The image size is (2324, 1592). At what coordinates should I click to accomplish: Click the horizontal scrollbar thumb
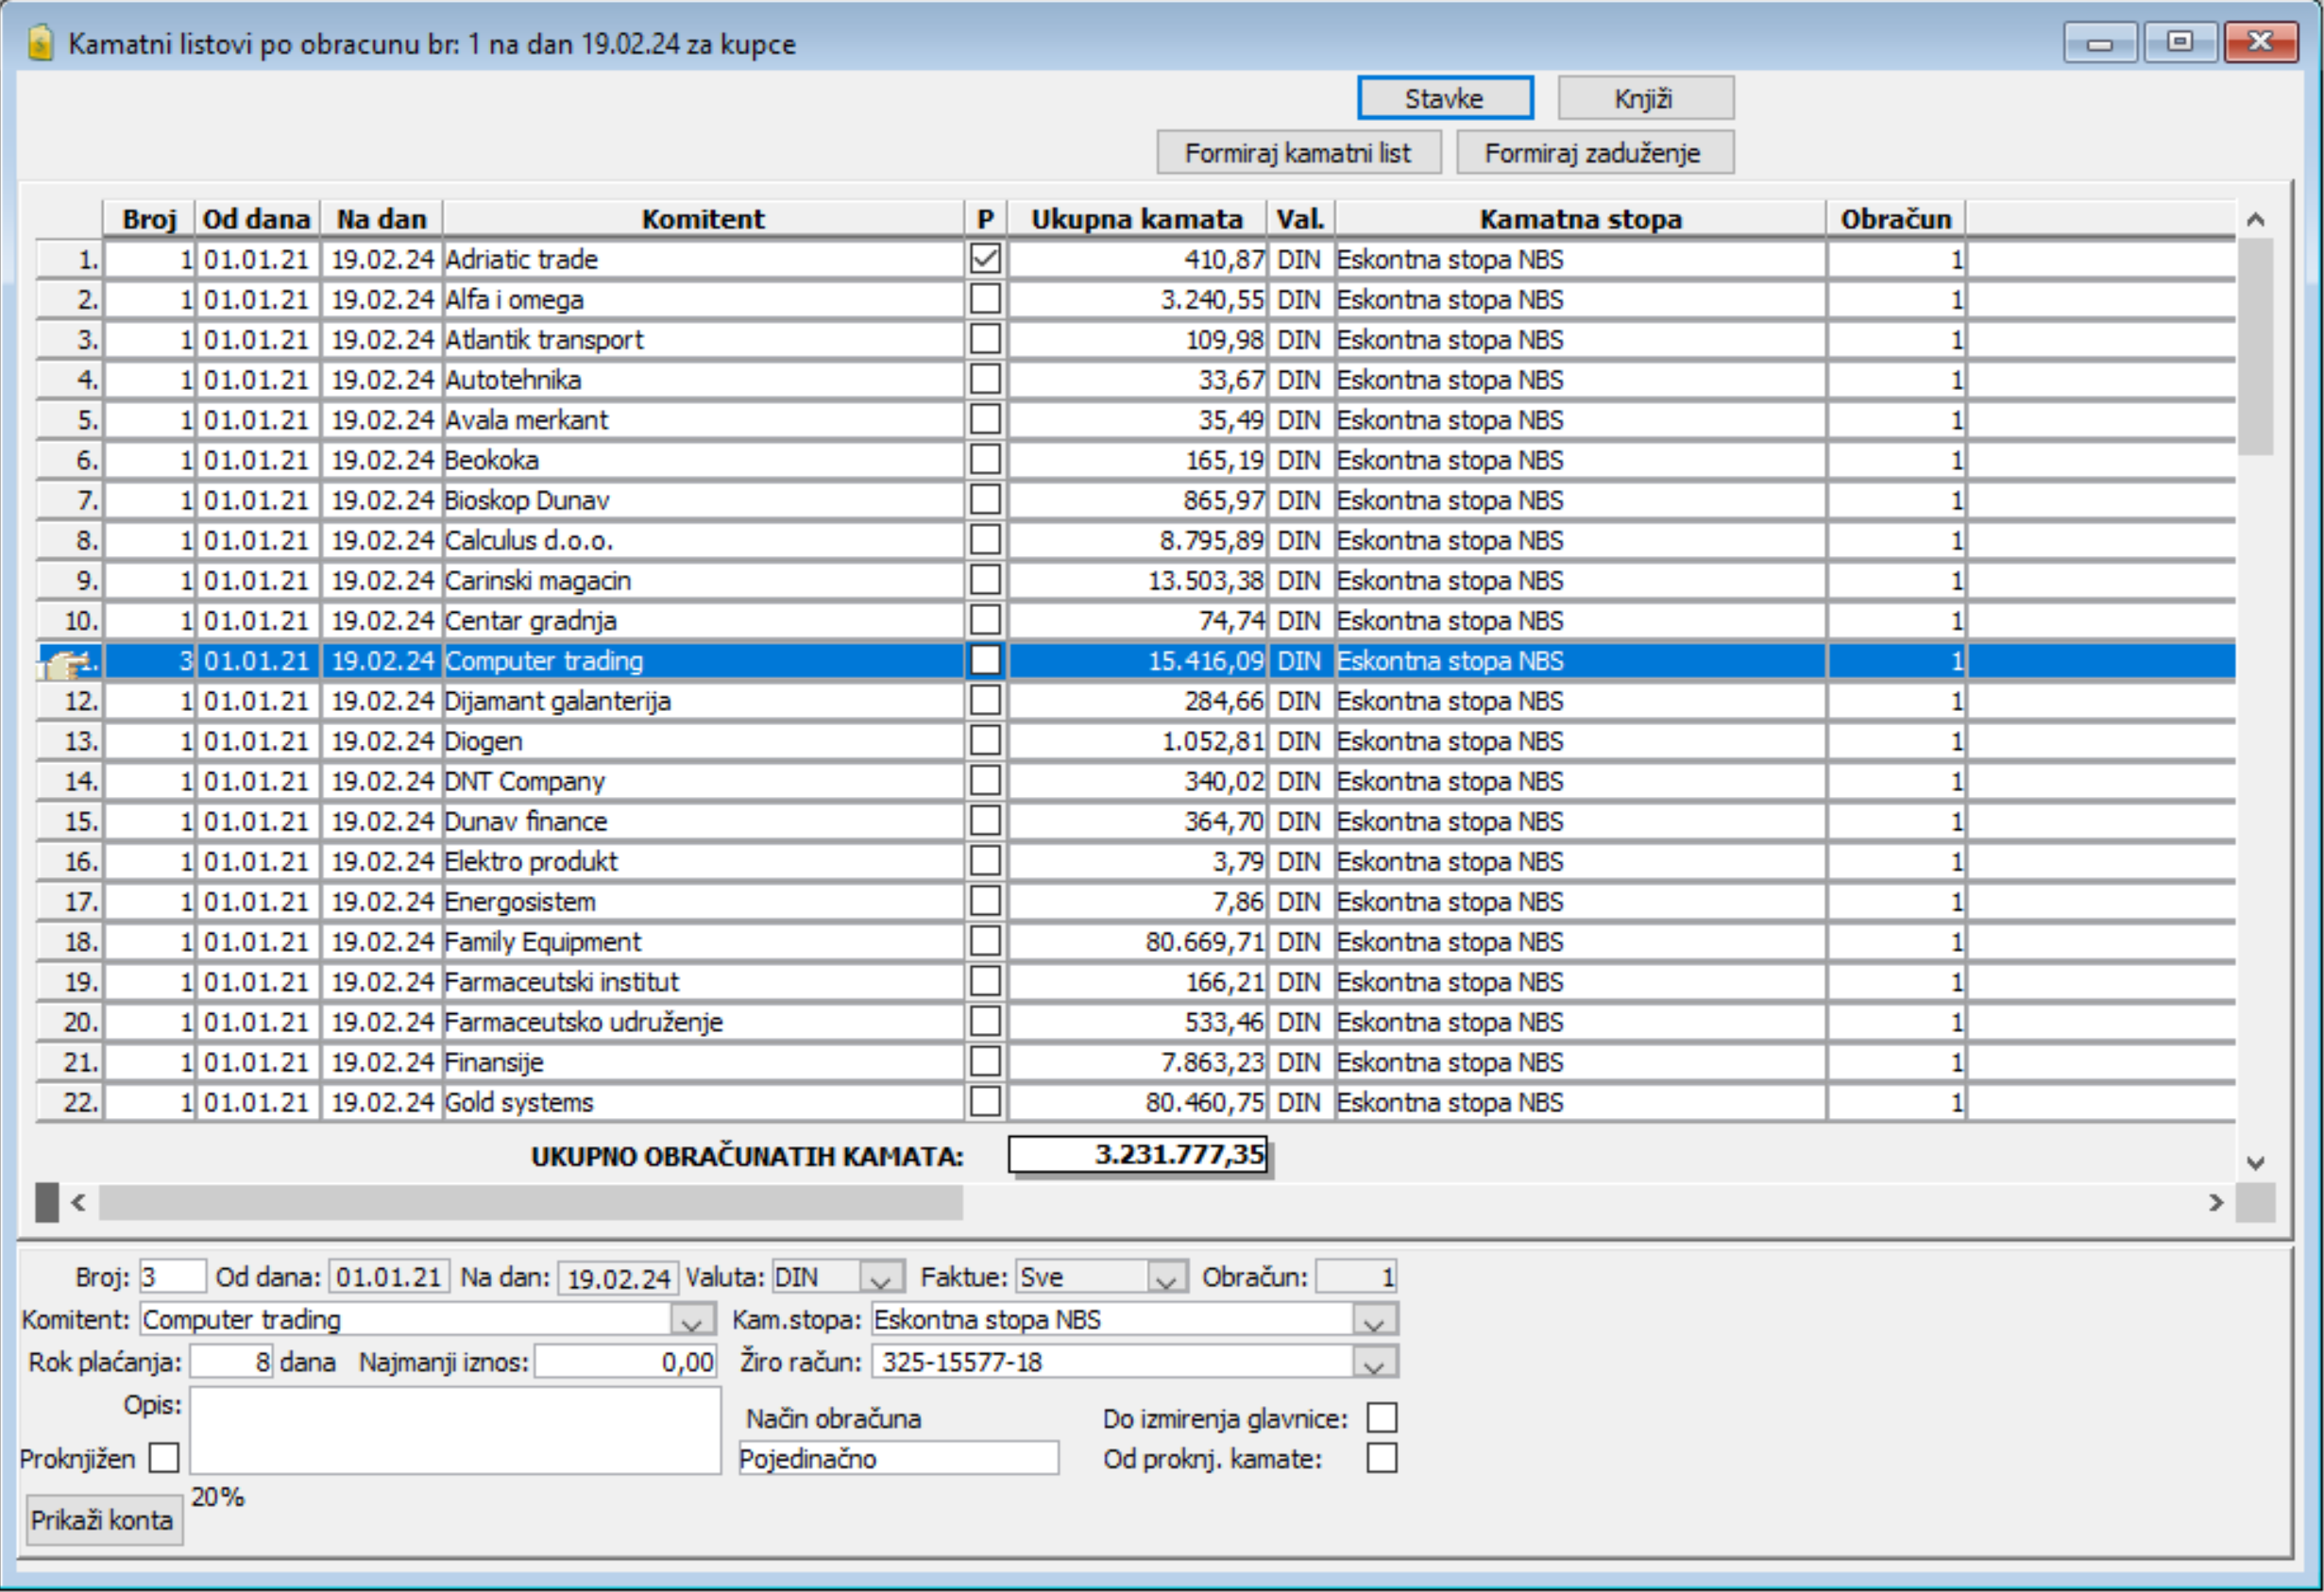(530, 1202)
